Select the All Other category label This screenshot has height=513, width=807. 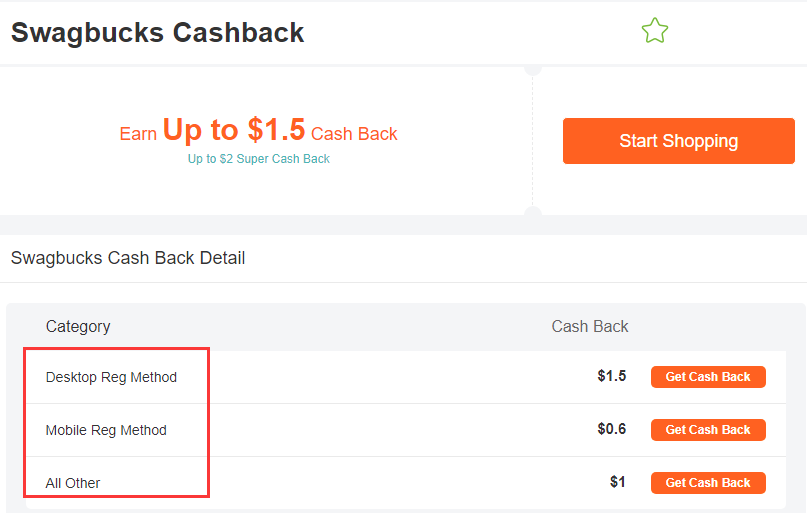coord(73,483)
